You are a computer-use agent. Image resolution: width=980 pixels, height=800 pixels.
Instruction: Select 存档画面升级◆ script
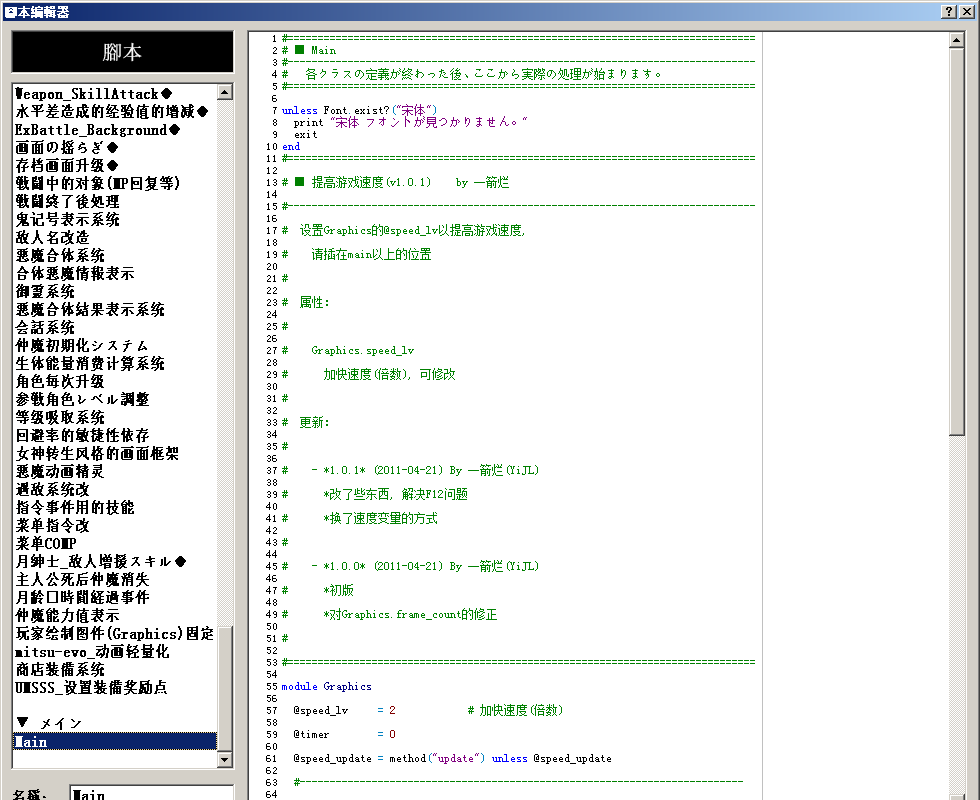tap(115, 166)
